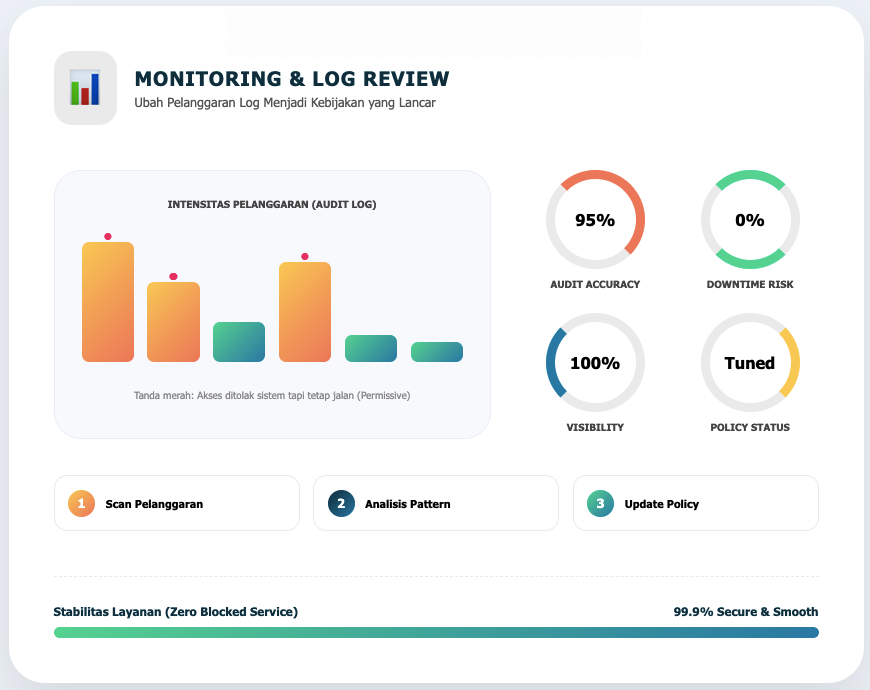Click the 99.9% Secure & Smooth label
The width and height of the screenshot is (870, 690).
[745, 611]
